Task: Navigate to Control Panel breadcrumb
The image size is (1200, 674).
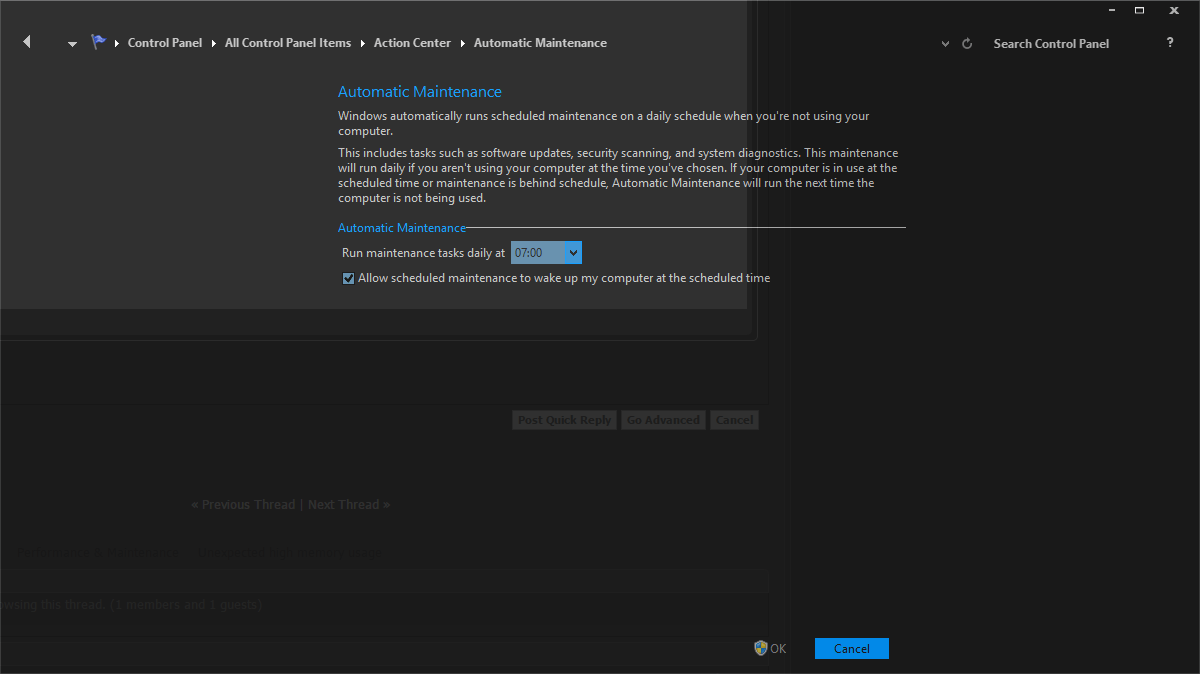Action: tap(165, 43)
